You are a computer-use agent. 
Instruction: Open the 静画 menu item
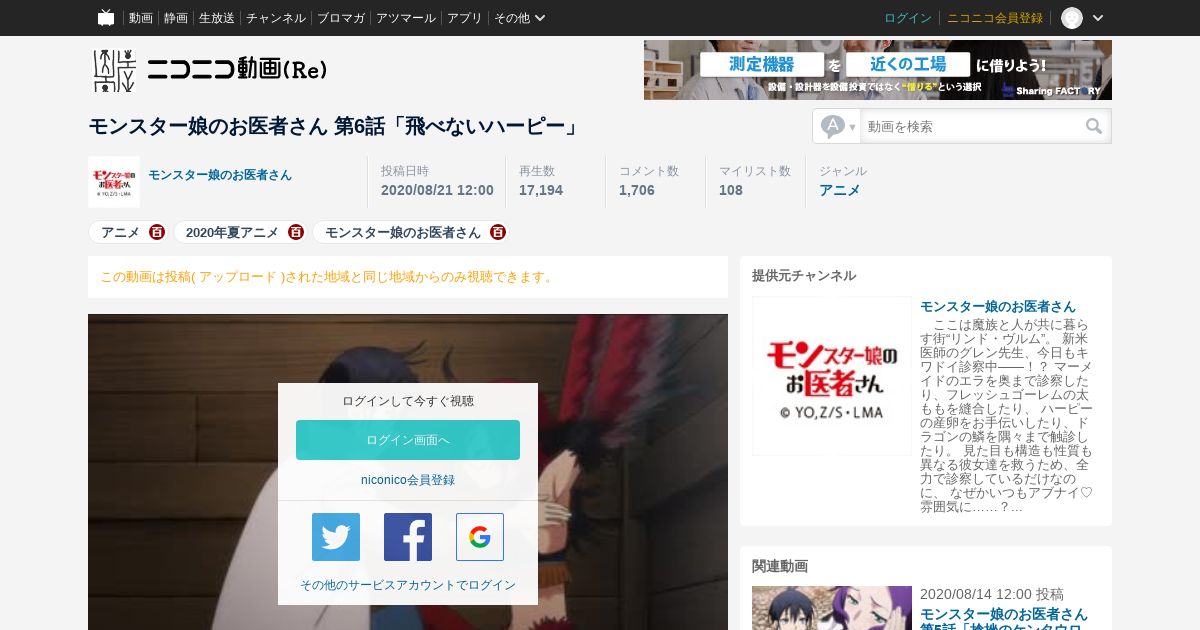(x=176, y=18)
